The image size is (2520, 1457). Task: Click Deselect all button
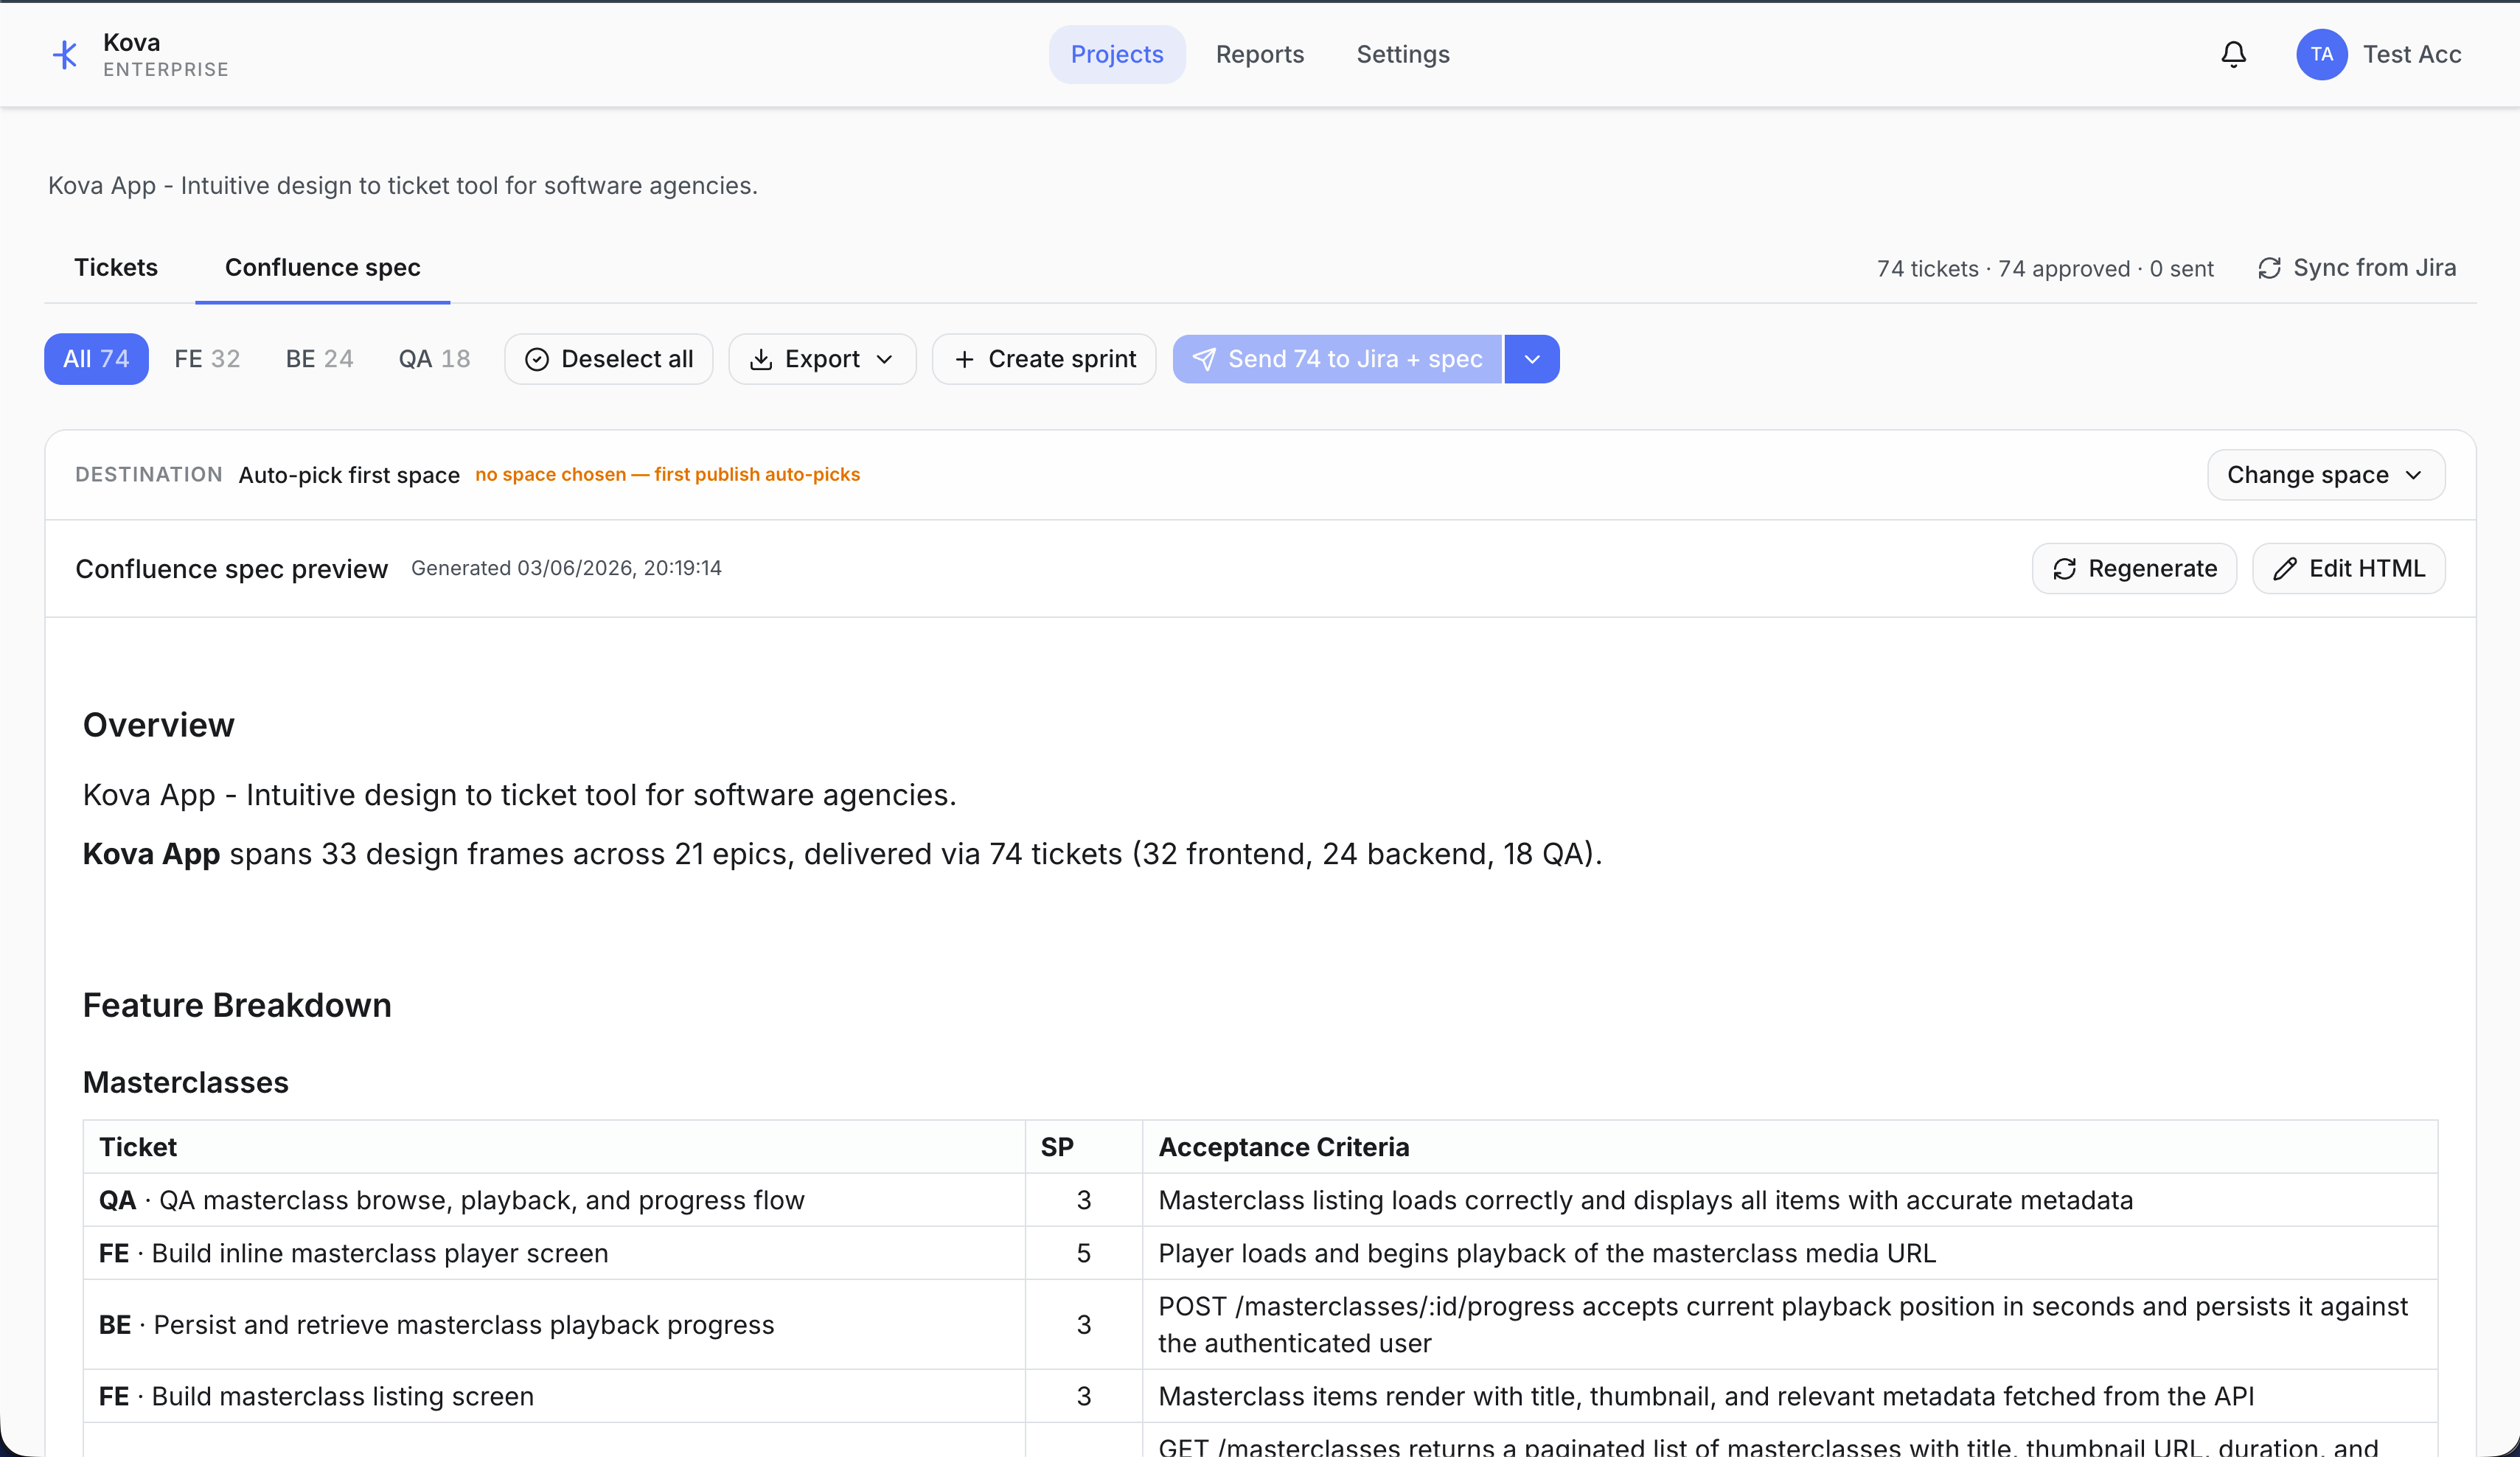(609, 359)
